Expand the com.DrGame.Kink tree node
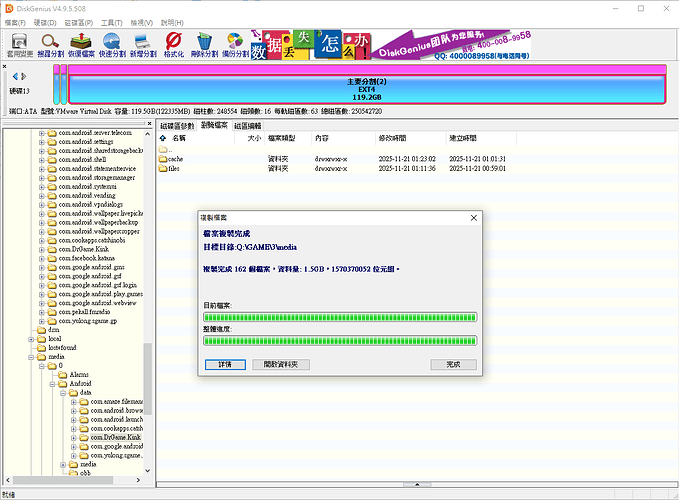Viewport: 679px width, 500px height. coord(73,437)
